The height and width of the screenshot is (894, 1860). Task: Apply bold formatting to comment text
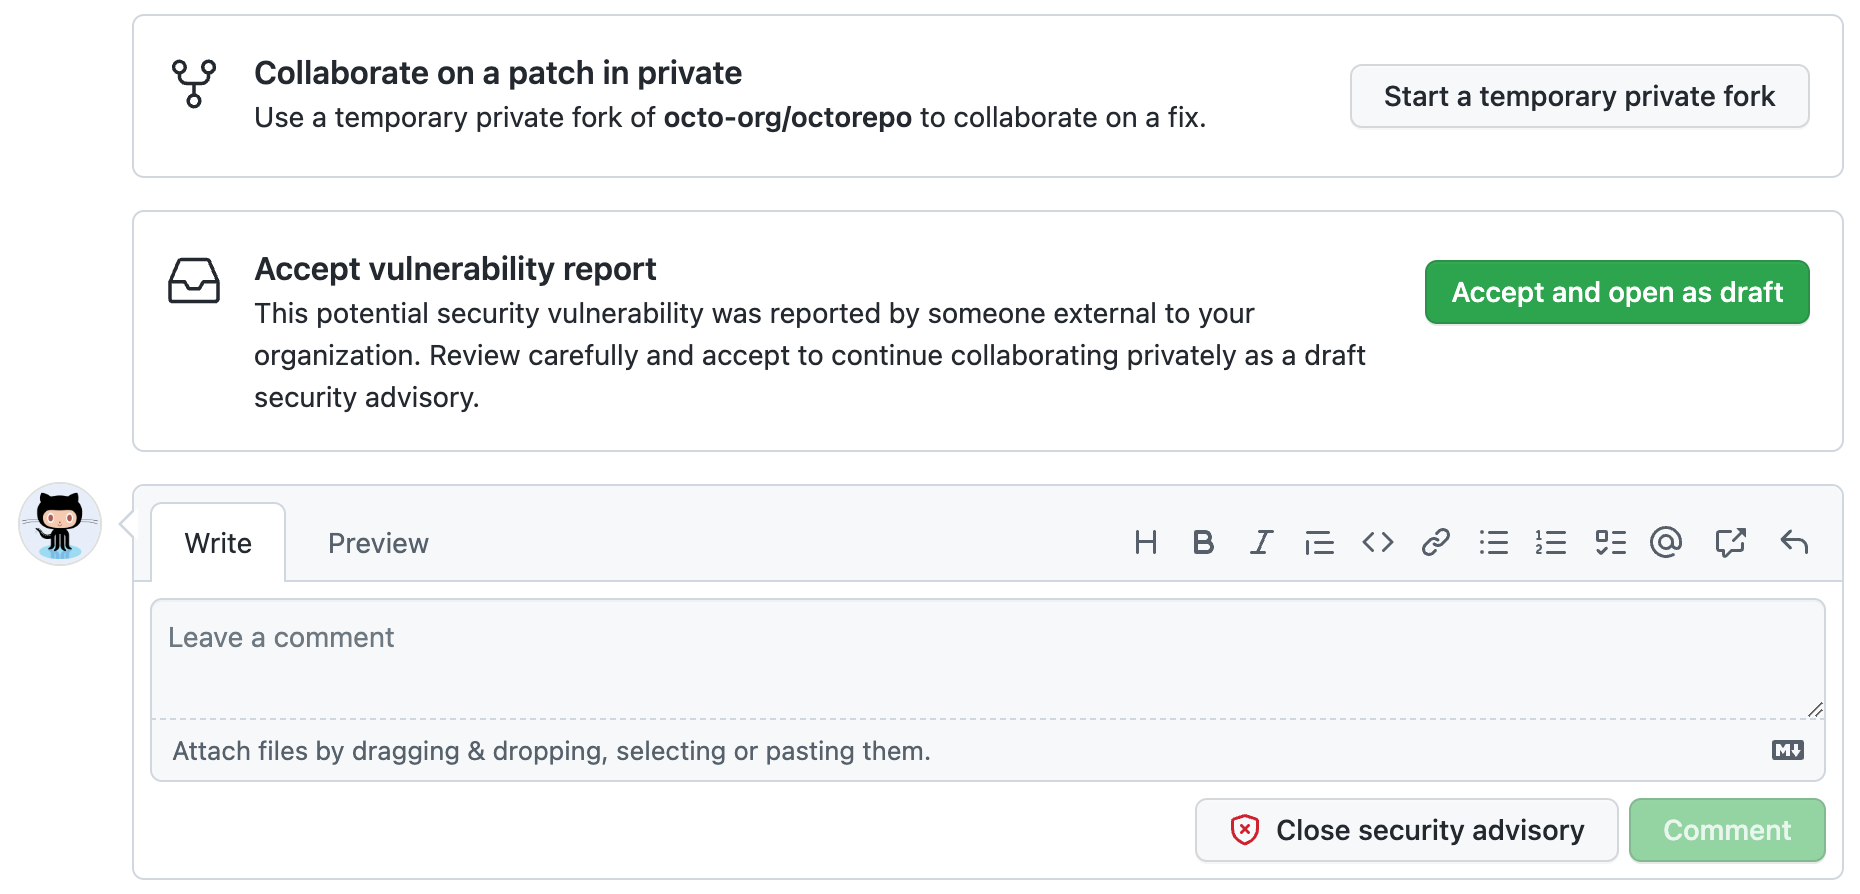click(1203, 543)
